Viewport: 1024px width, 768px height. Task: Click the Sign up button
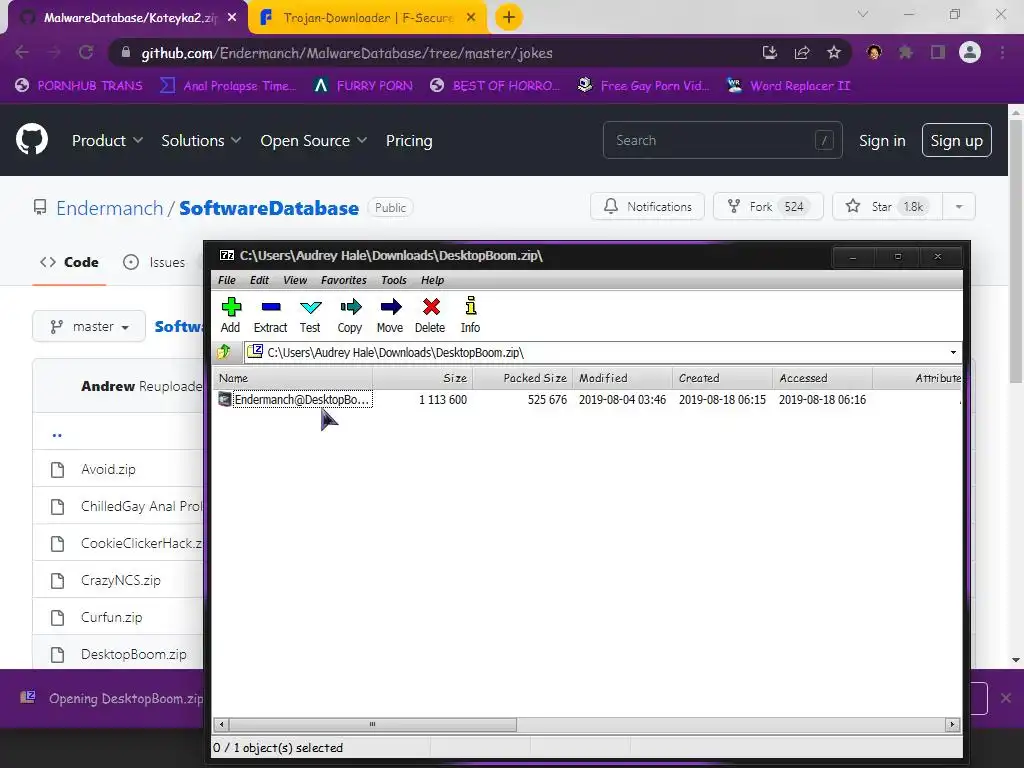point(956,140)
